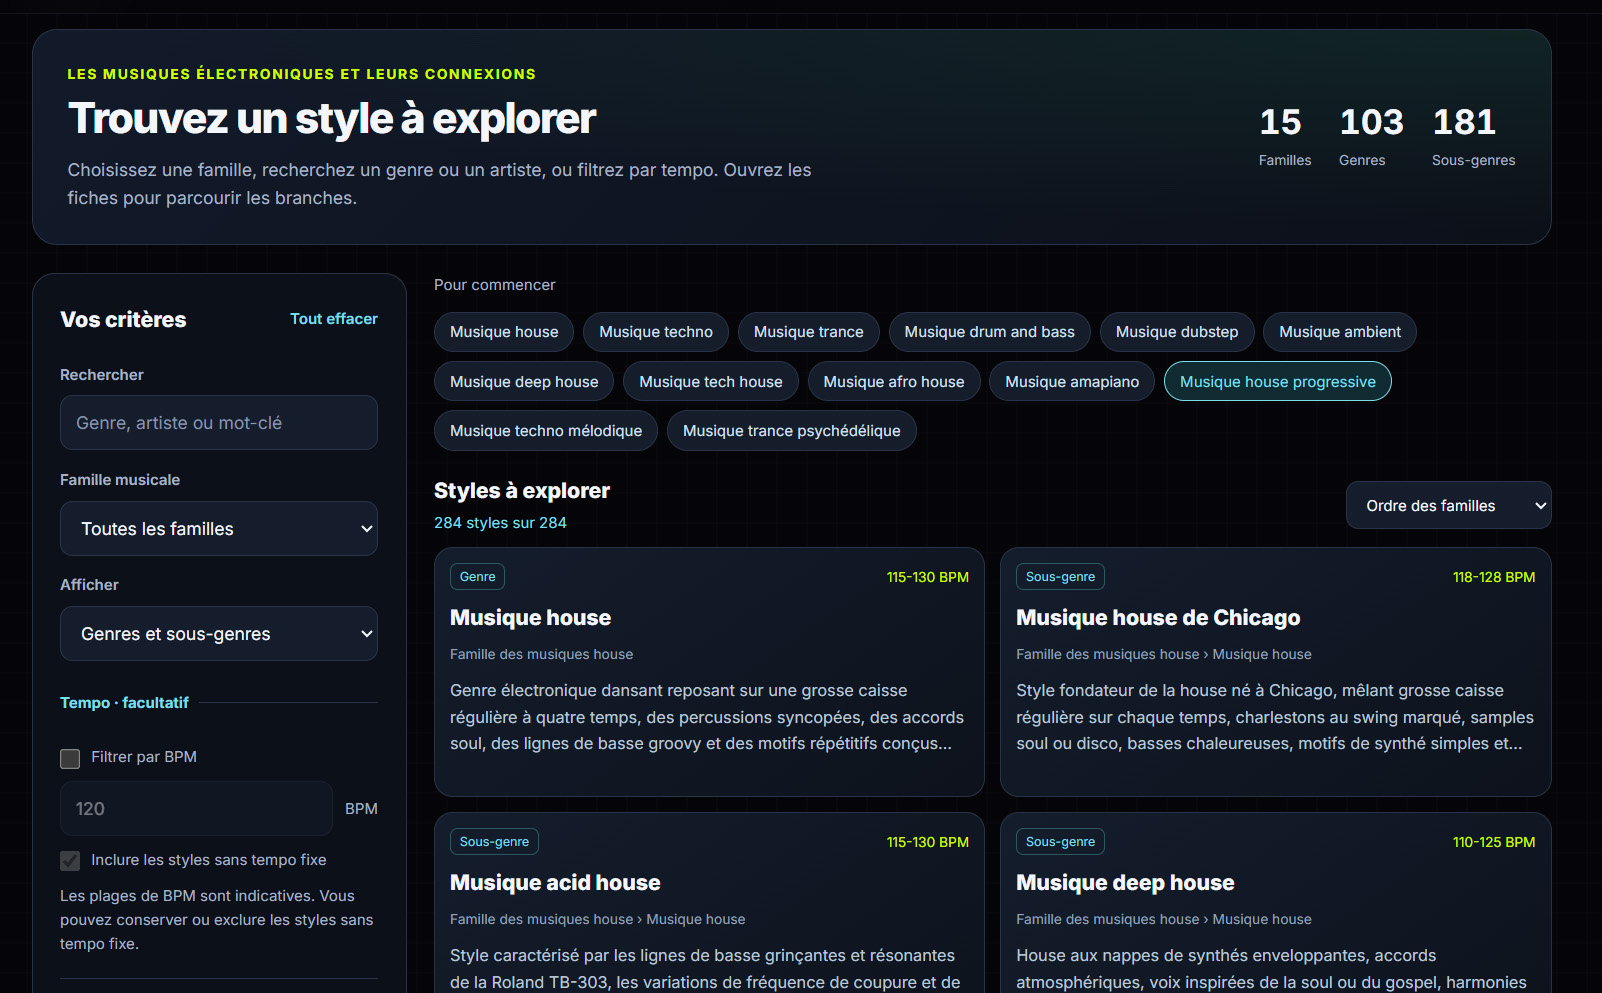Click Sous-genre badge on Musique house de Chicago
The height and width of the screenshot is (993, 1602).
[1060, 577]
